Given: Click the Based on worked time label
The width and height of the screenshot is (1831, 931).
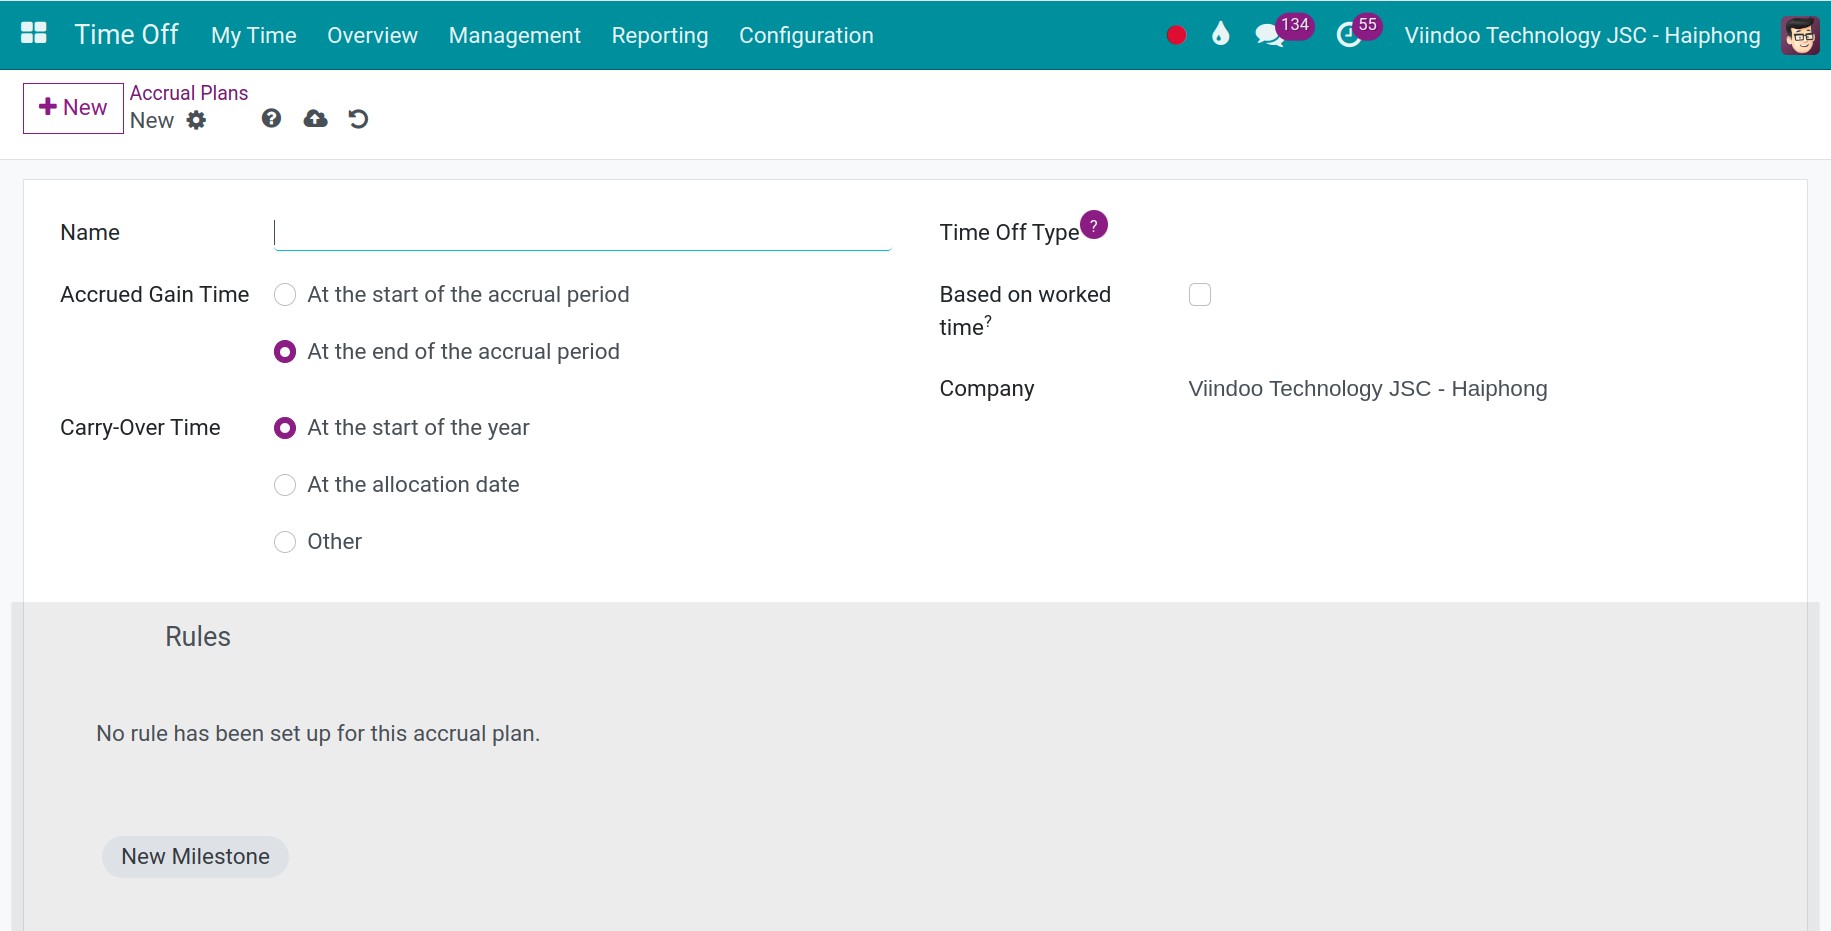Looking at the screenshot, I should pos(1025,311).
